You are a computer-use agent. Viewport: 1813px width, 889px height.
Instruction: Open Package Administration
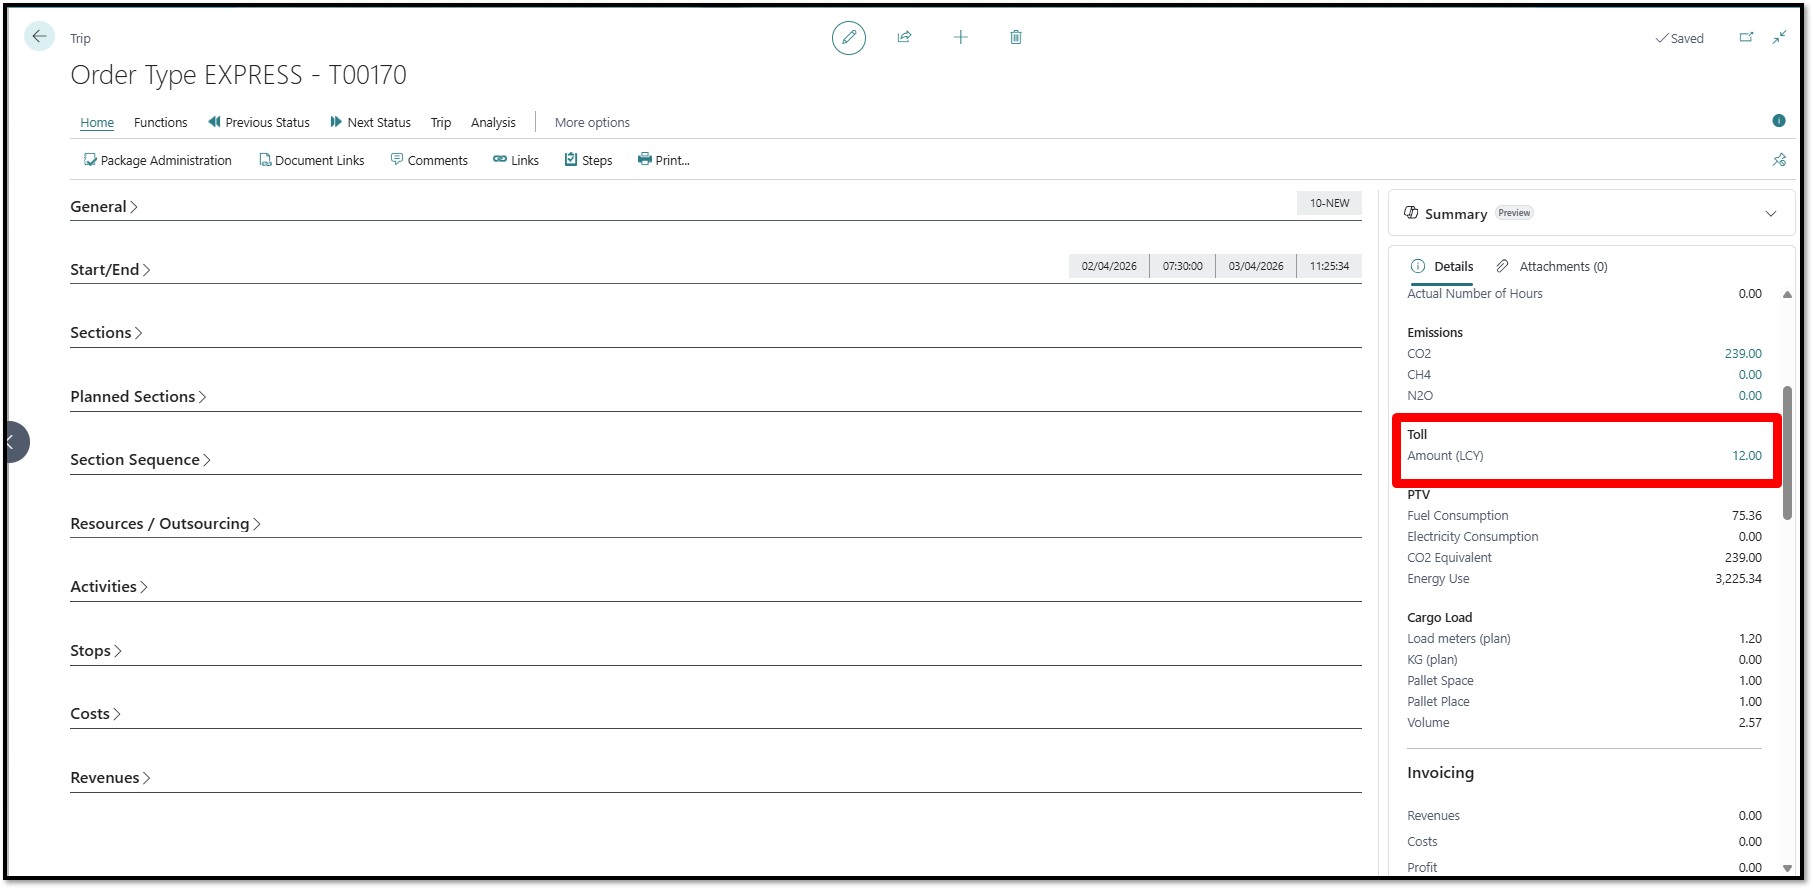(x=158, y=160)
